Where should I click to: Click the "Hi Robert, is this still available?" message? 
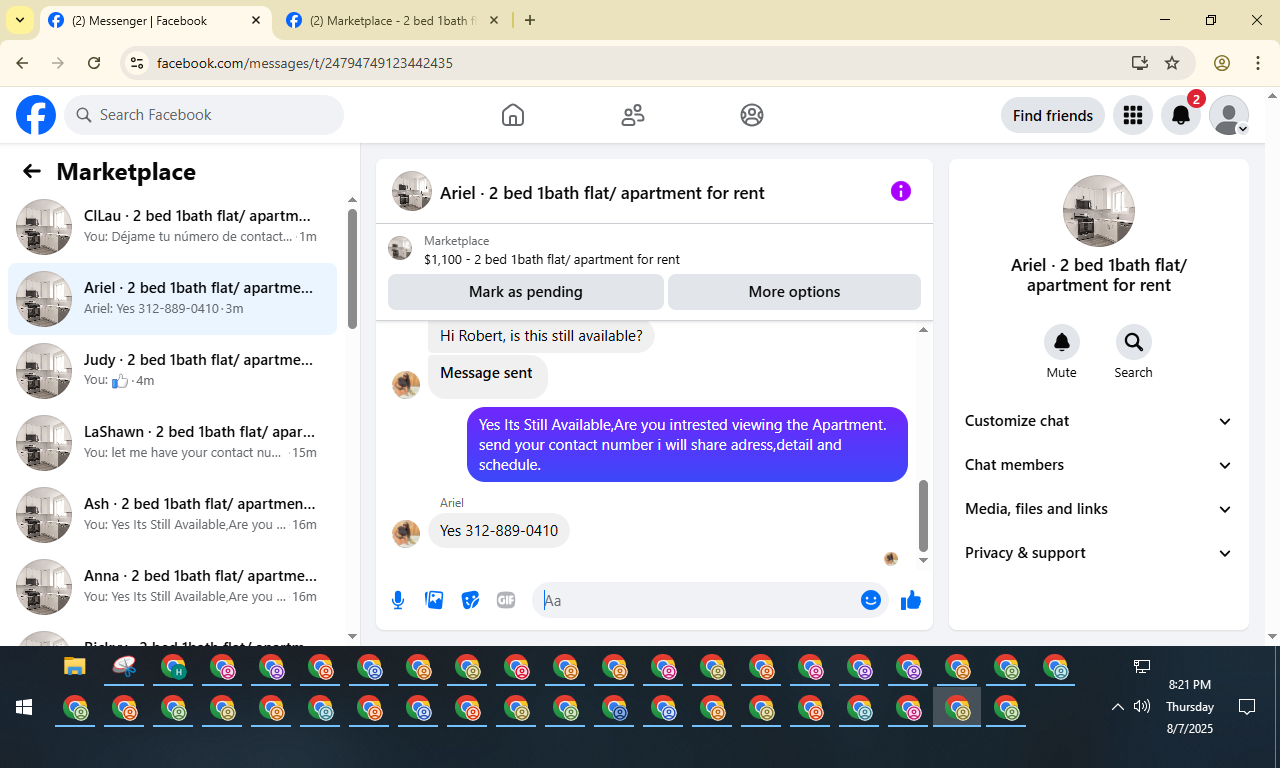(x=541, y=336)
